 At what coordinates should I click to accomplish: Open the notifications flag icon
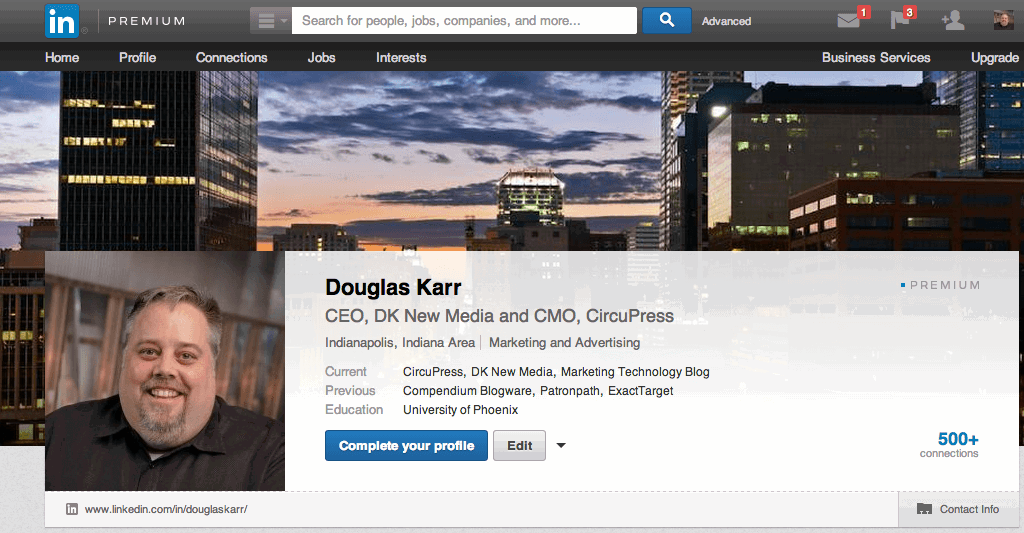coord(900,21)
